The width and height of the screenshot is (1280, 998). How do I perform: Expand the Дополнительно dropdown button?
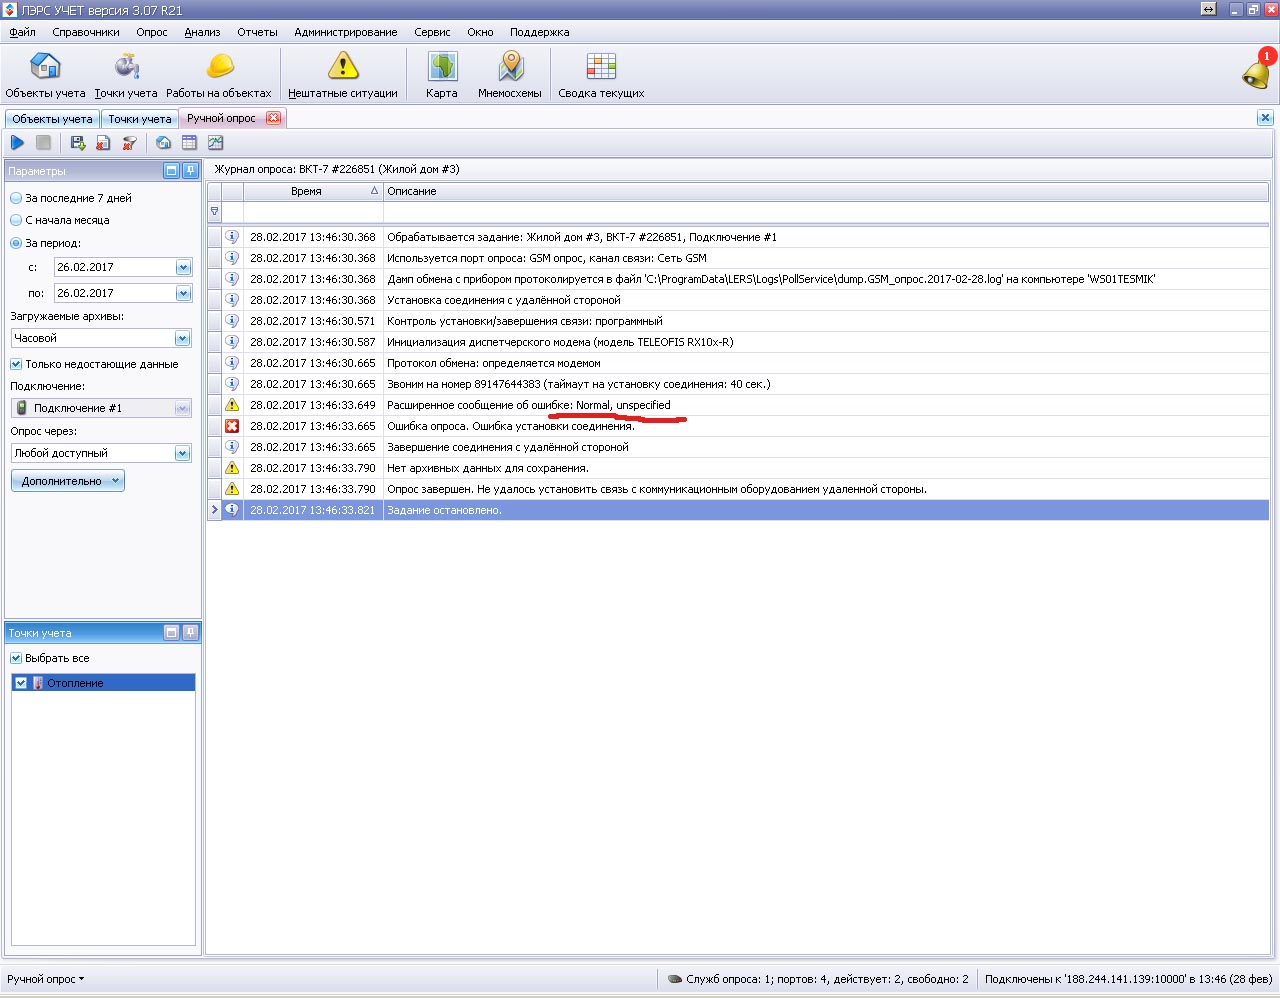[68, 481]
